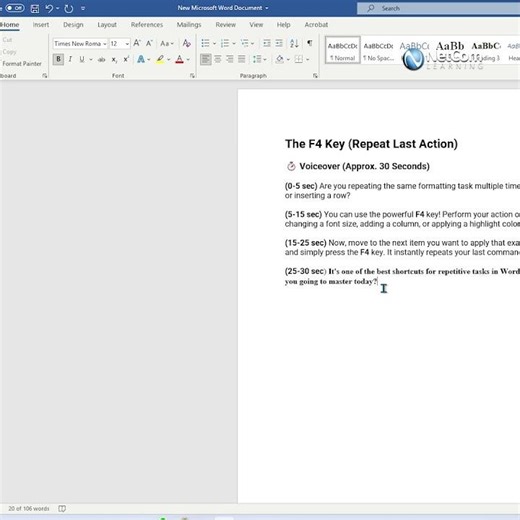
Task: Open the Layout ribbon tab
Action: tap(107, 25)
